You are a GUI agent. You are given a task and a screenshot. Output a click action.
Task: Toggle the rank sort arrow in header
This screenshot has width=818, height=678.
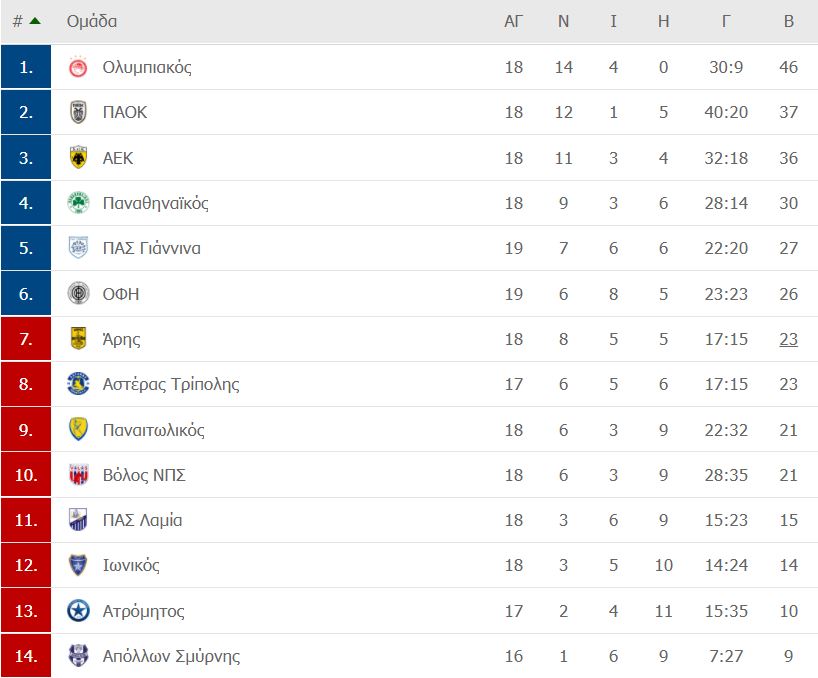35,21
